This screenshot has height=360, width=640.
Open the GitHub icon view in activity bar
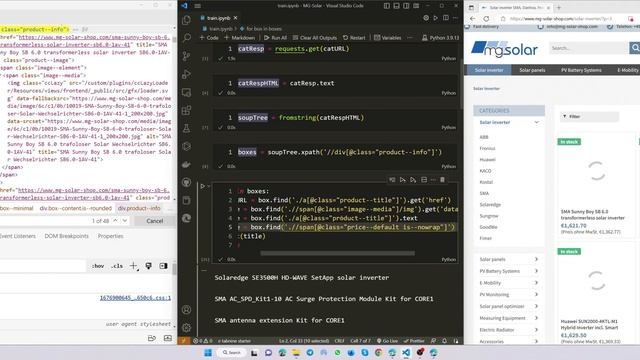click(187, 182)
